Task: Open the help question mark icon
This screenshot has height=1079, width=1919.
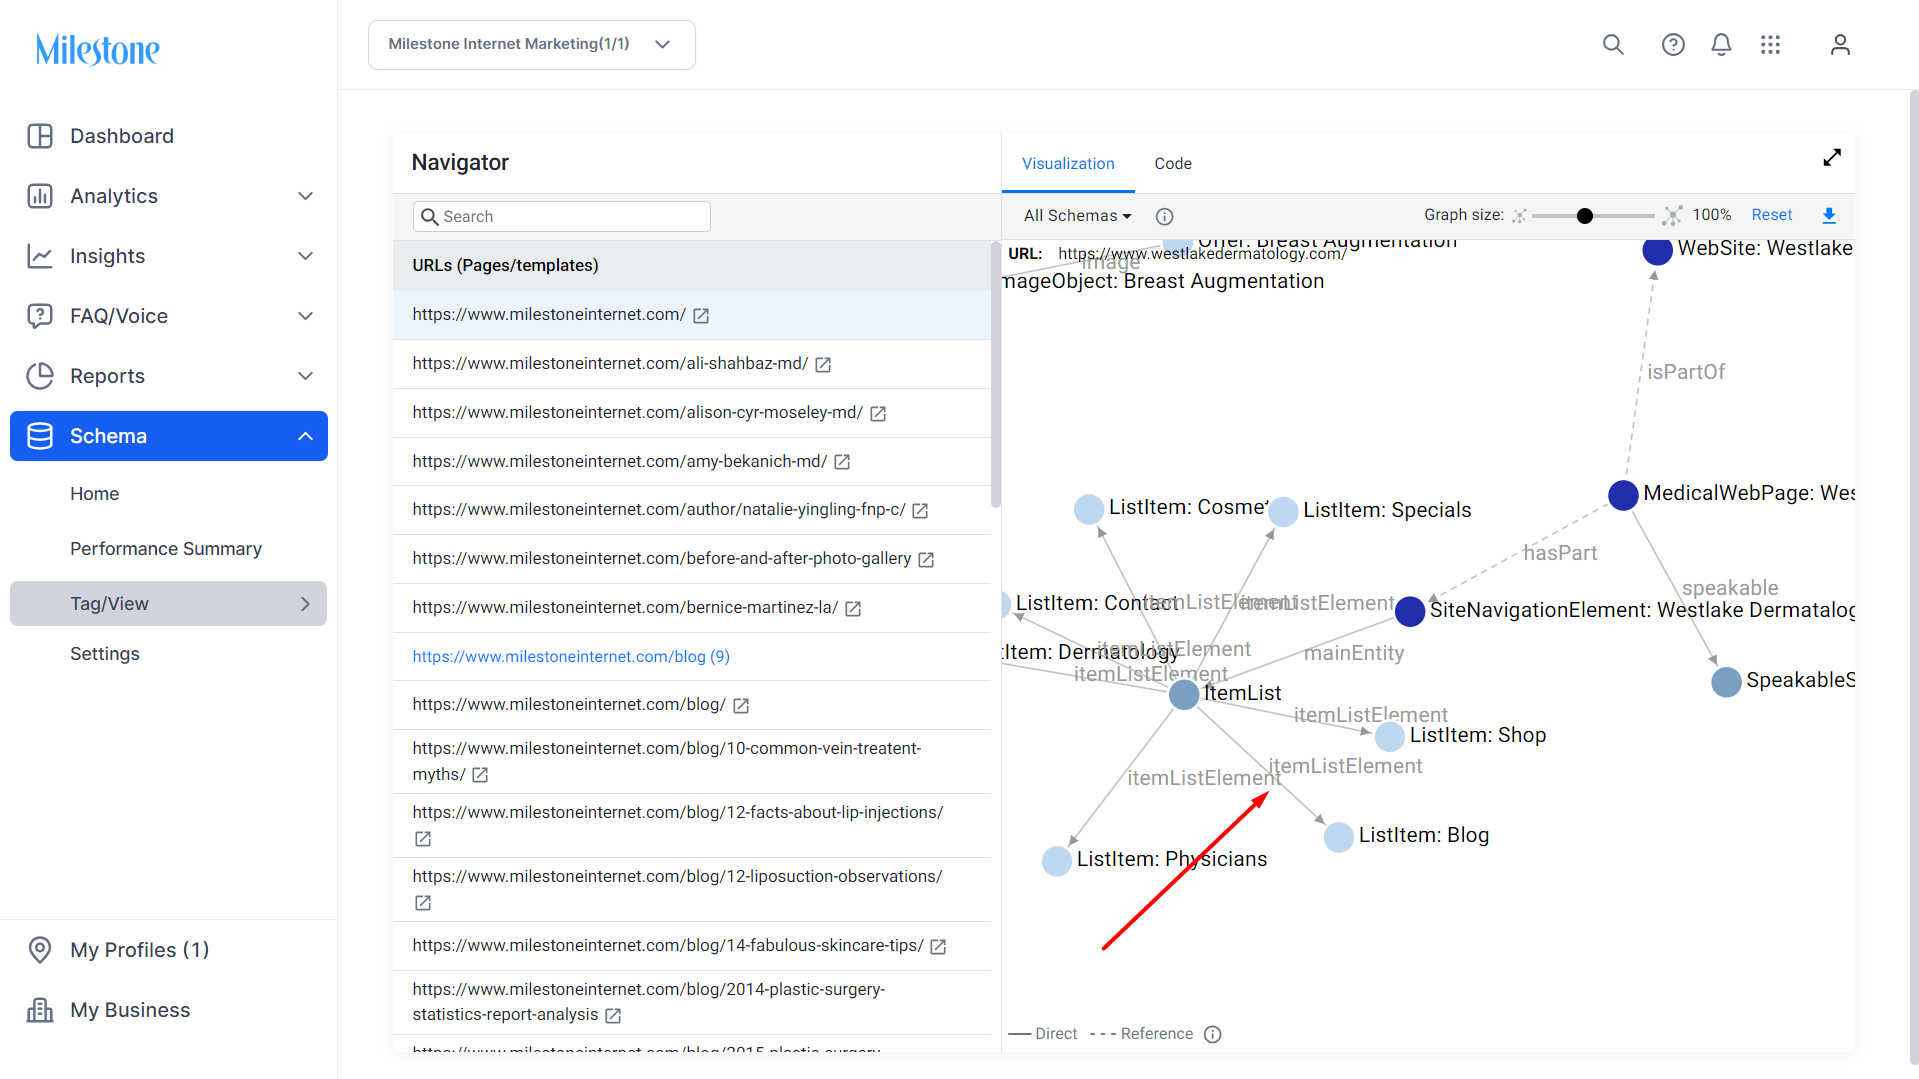Action: point(1673,45)
